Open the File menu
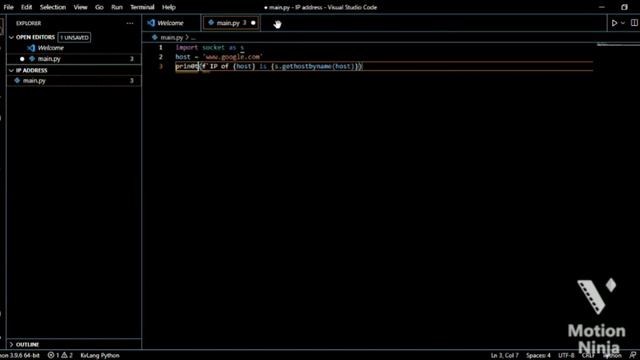Viewport: 640px width, 360px height. 9,7
